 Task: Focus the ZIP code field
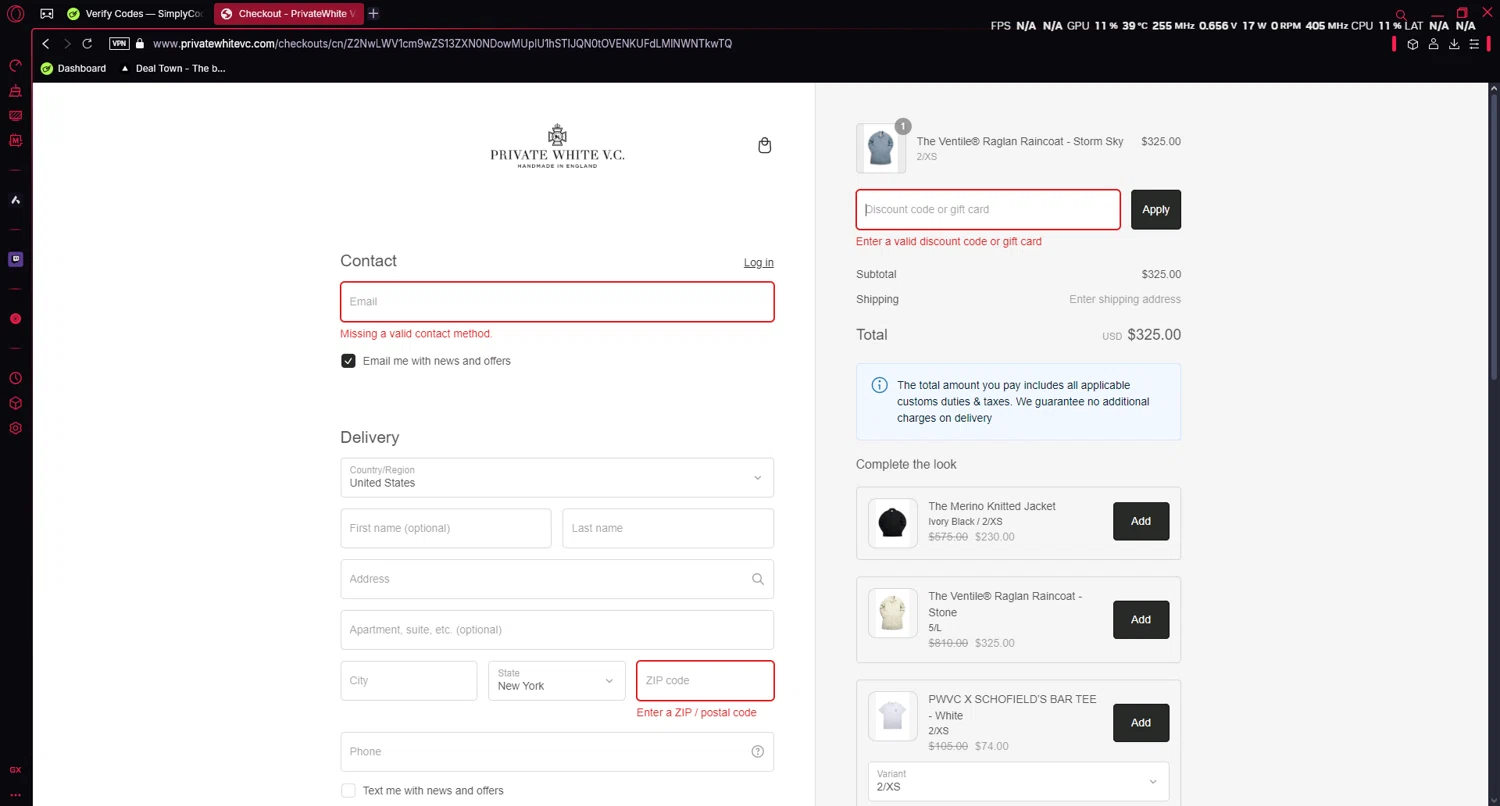(705, 681)
